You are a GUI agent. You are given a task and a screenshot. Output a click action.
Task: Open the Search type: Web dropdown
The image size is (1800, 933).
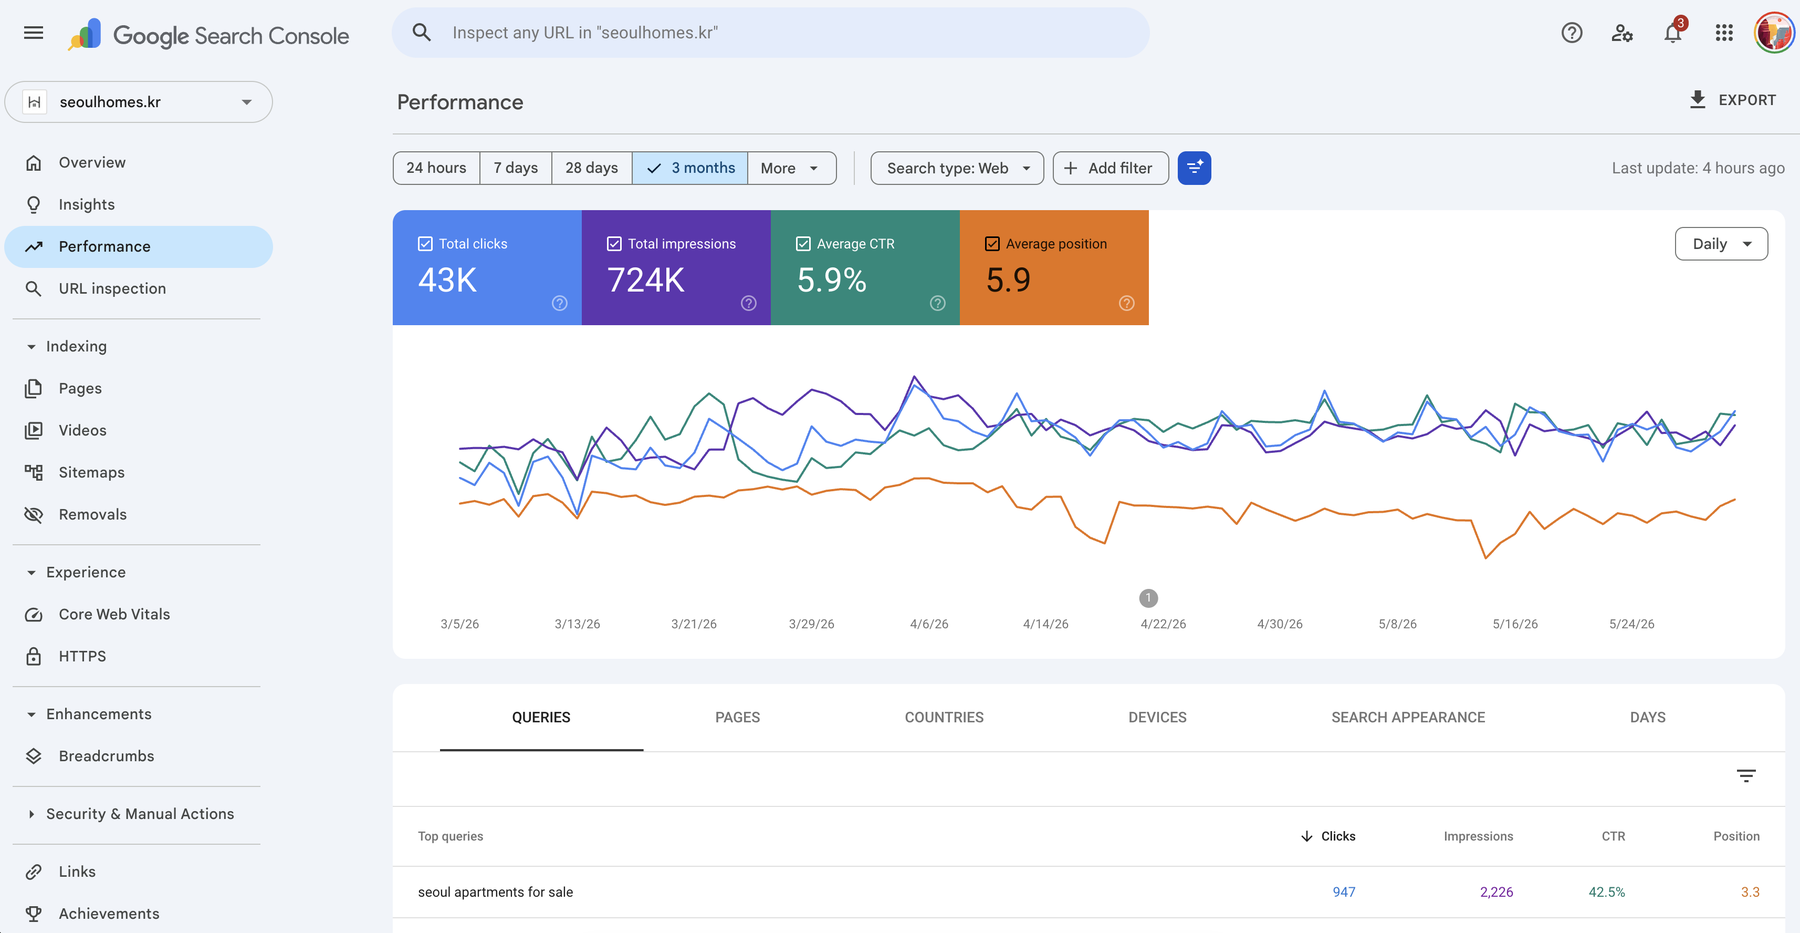click(957, 168)
